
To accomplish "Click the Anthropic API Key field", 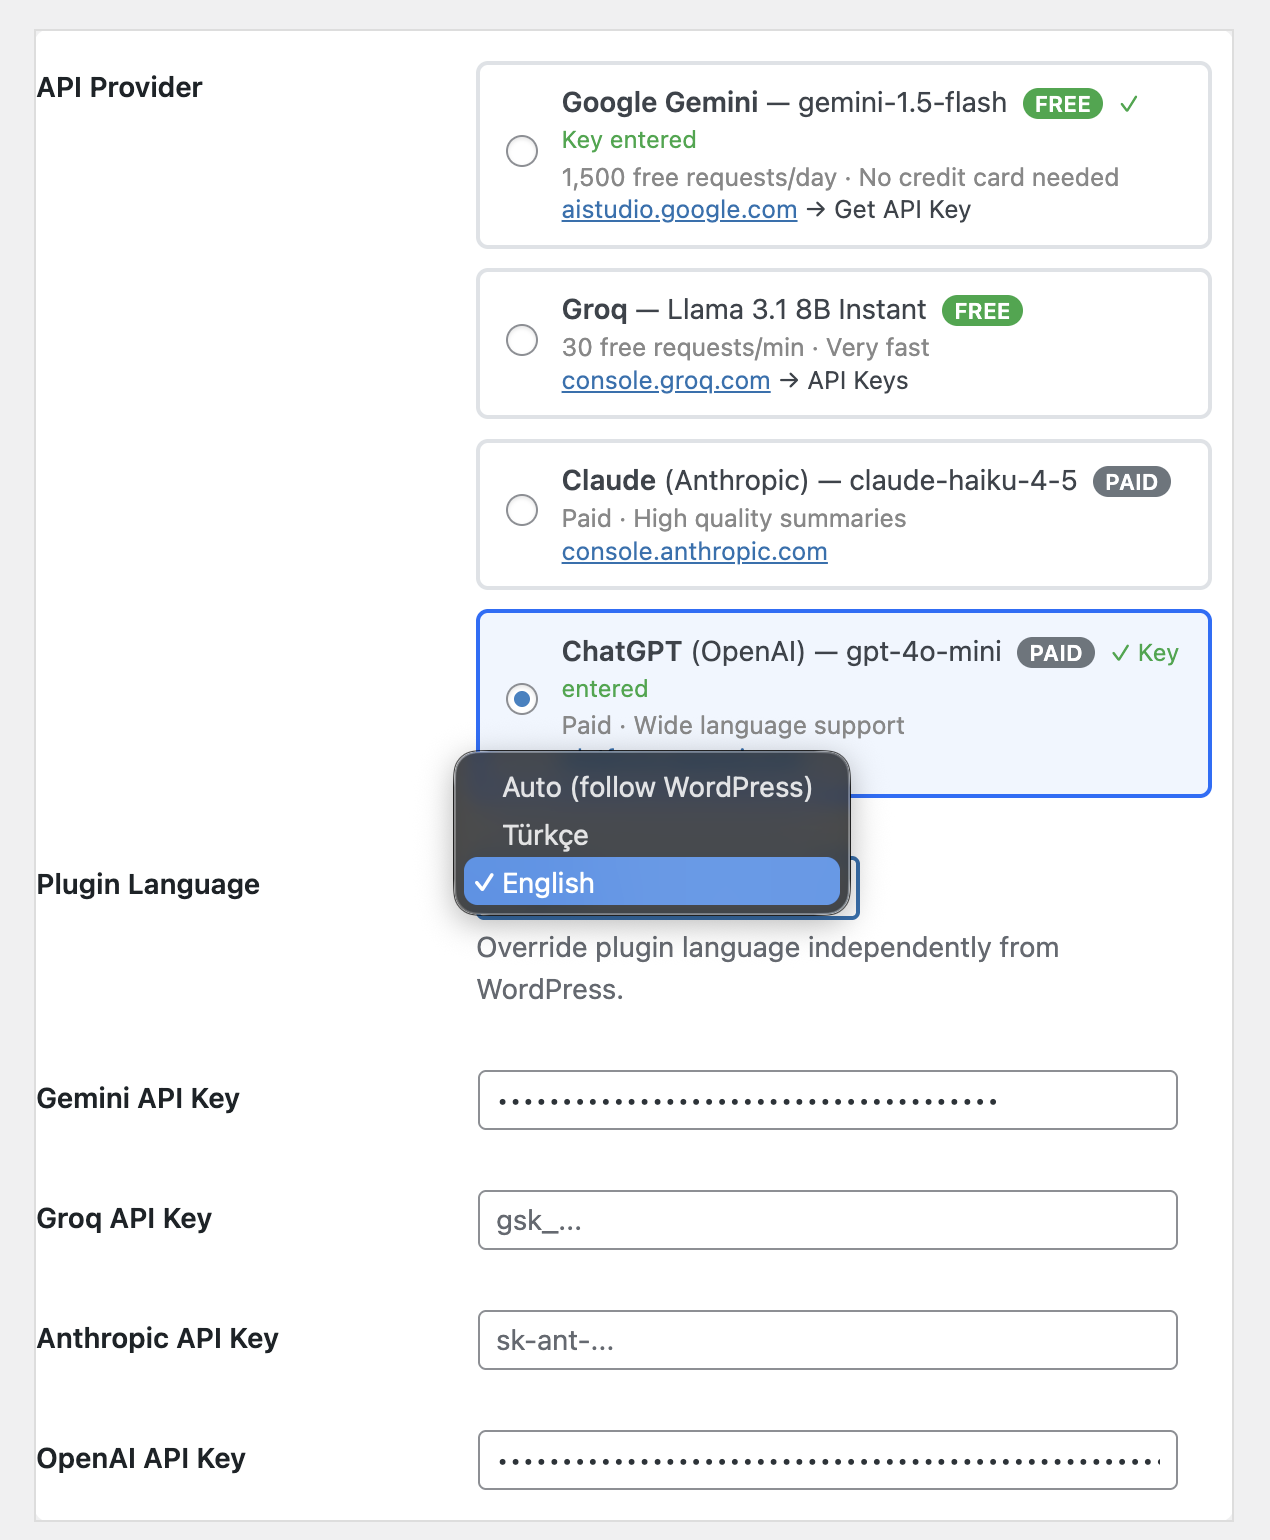I will coord(827,1340).
